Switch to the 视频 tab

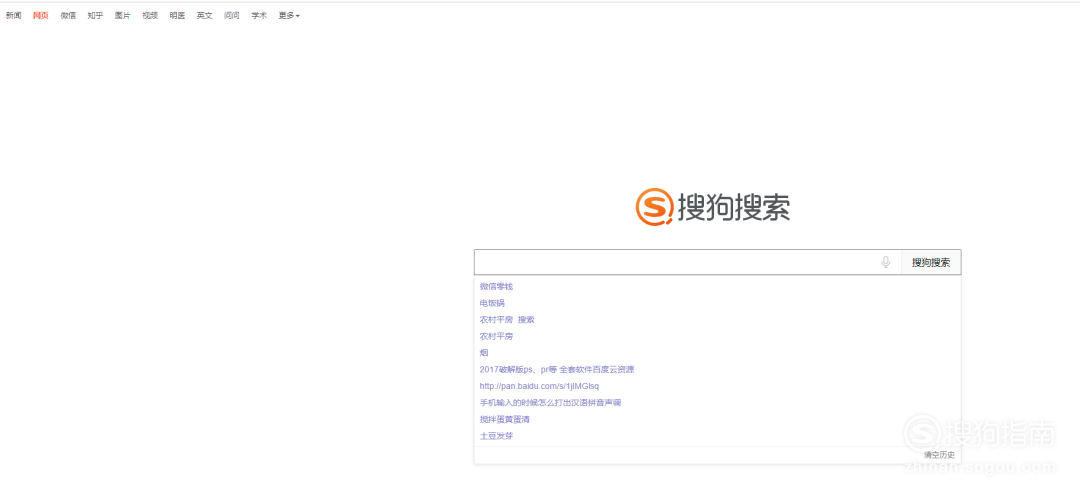(x=150, y=16)
